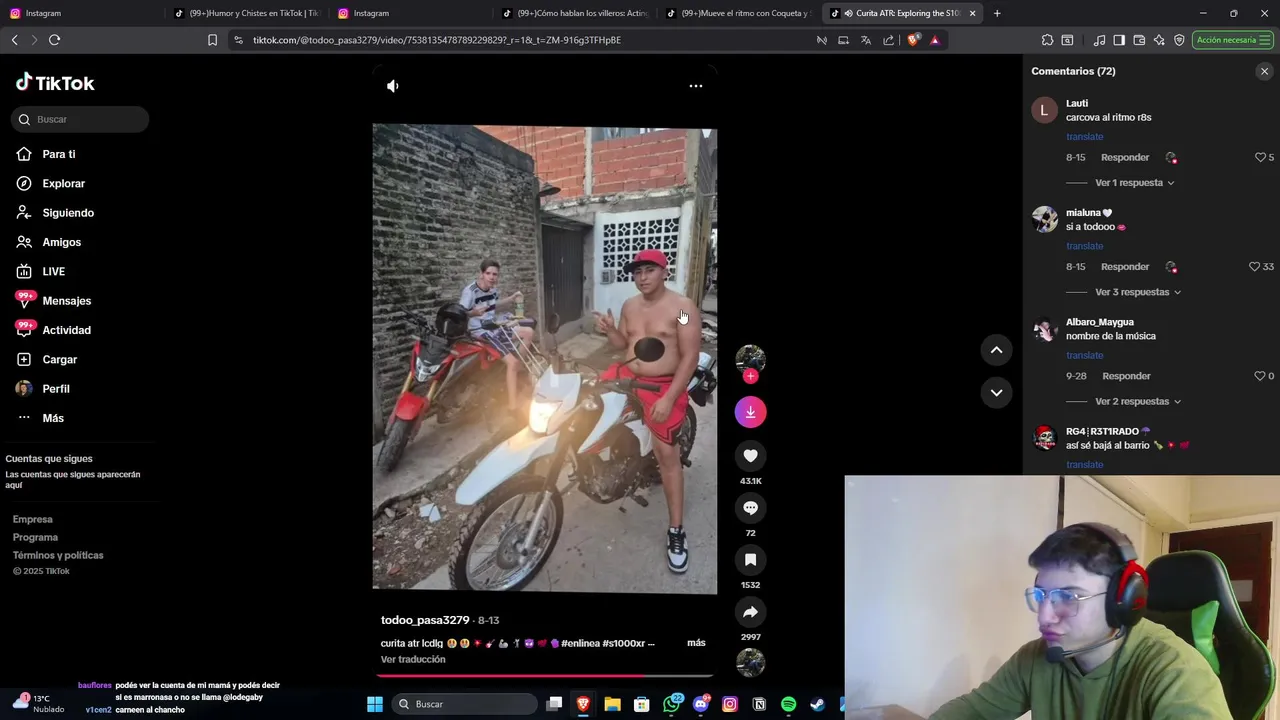Screen dimensions: 1280x720
Task: Open Empresa footer link
Action: [x=33, y=519]
